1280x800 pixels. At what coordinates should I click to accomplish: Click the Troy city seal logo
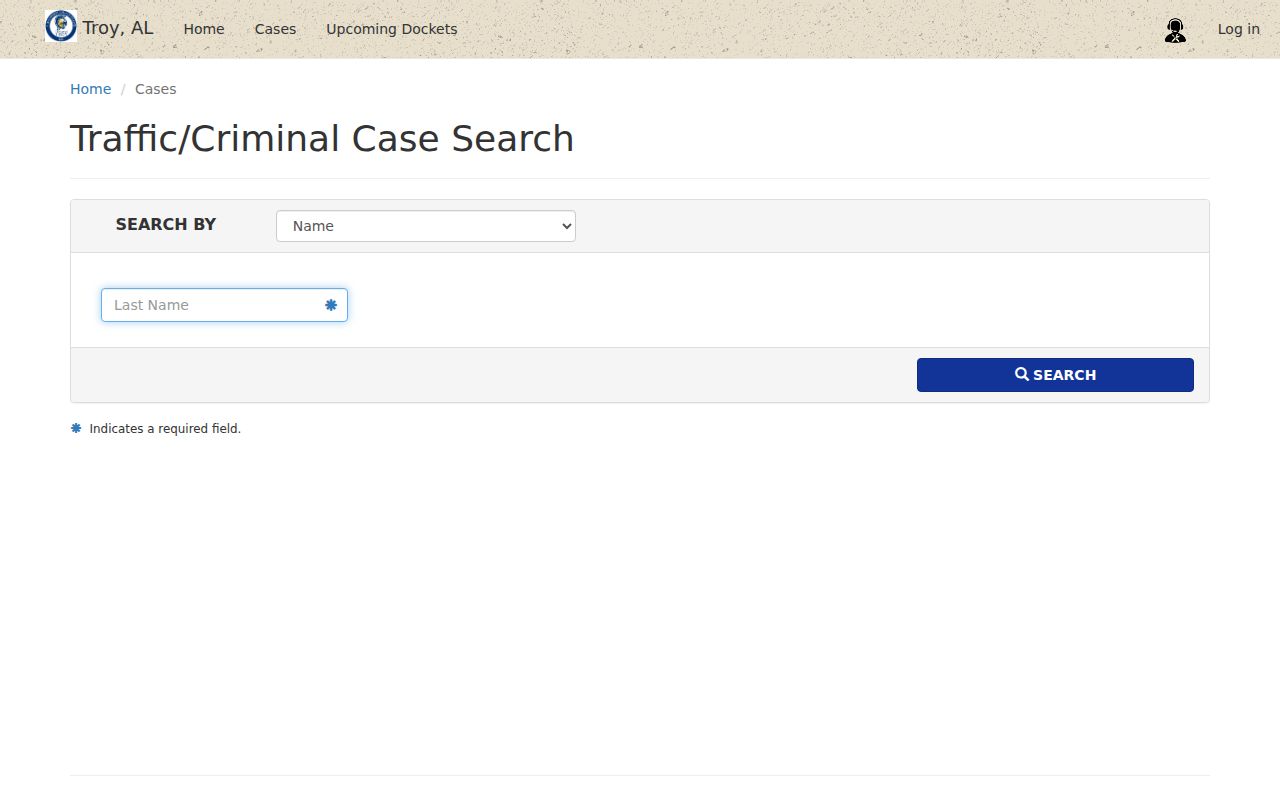pos(61,26)
